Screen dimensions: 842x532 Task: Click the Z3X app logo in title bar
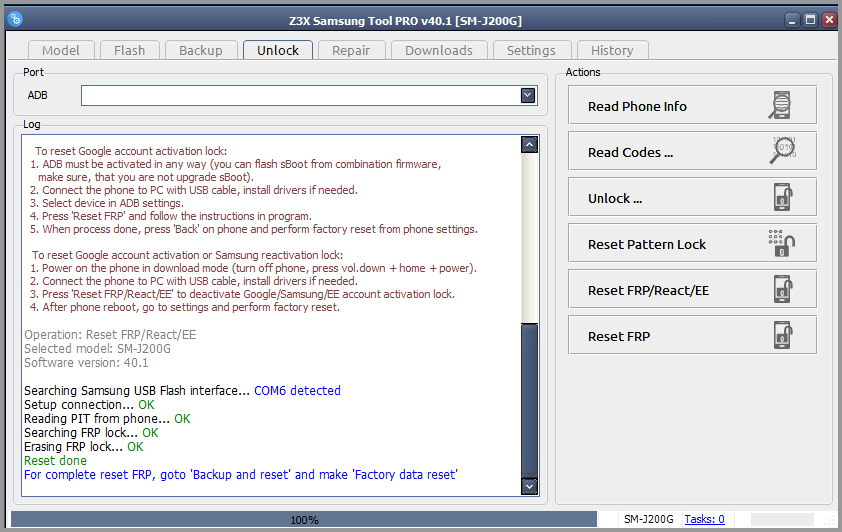[x=15, y=19]
